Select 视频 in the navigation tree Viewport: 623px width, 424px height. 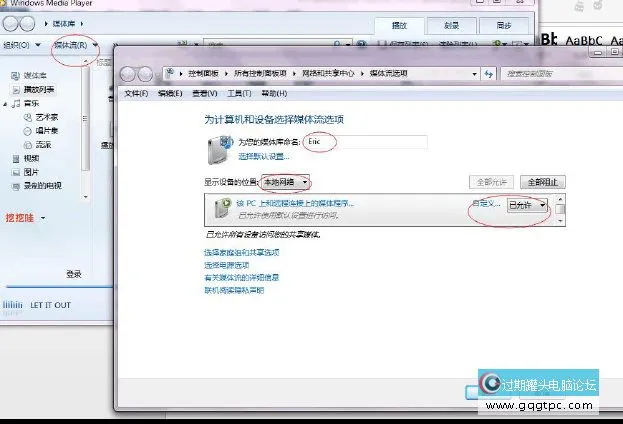click(x=31, y=158)
